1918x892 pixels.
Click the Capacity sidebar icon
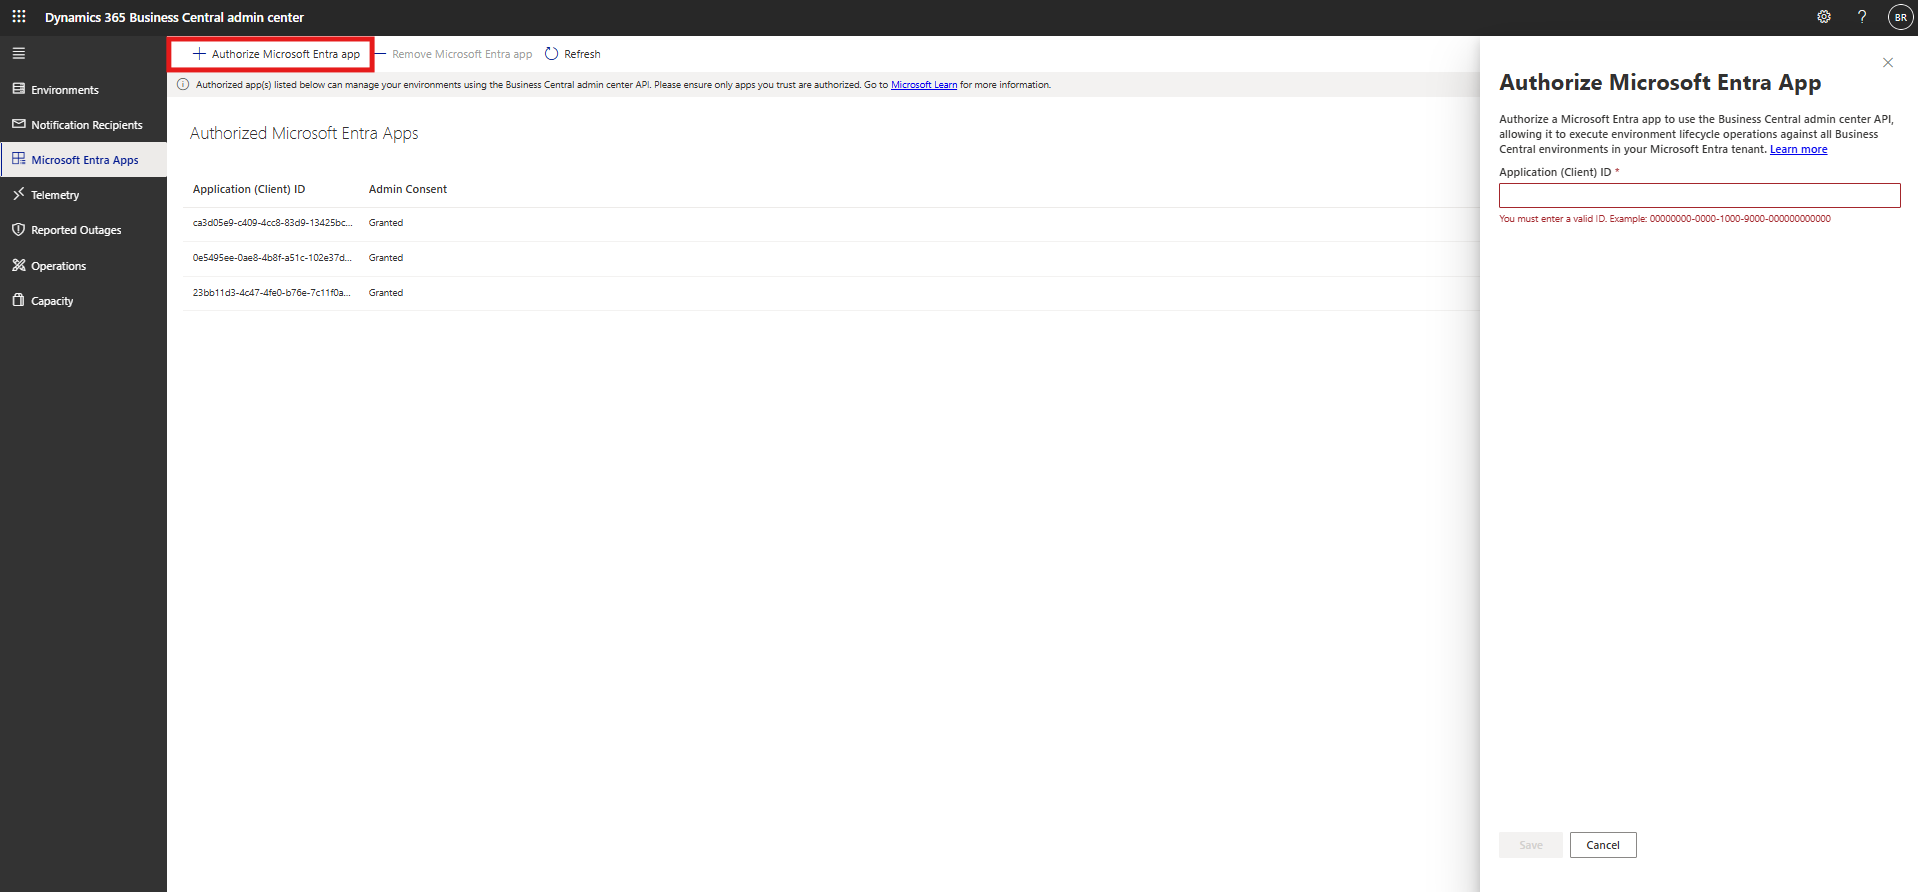point(18,300)
